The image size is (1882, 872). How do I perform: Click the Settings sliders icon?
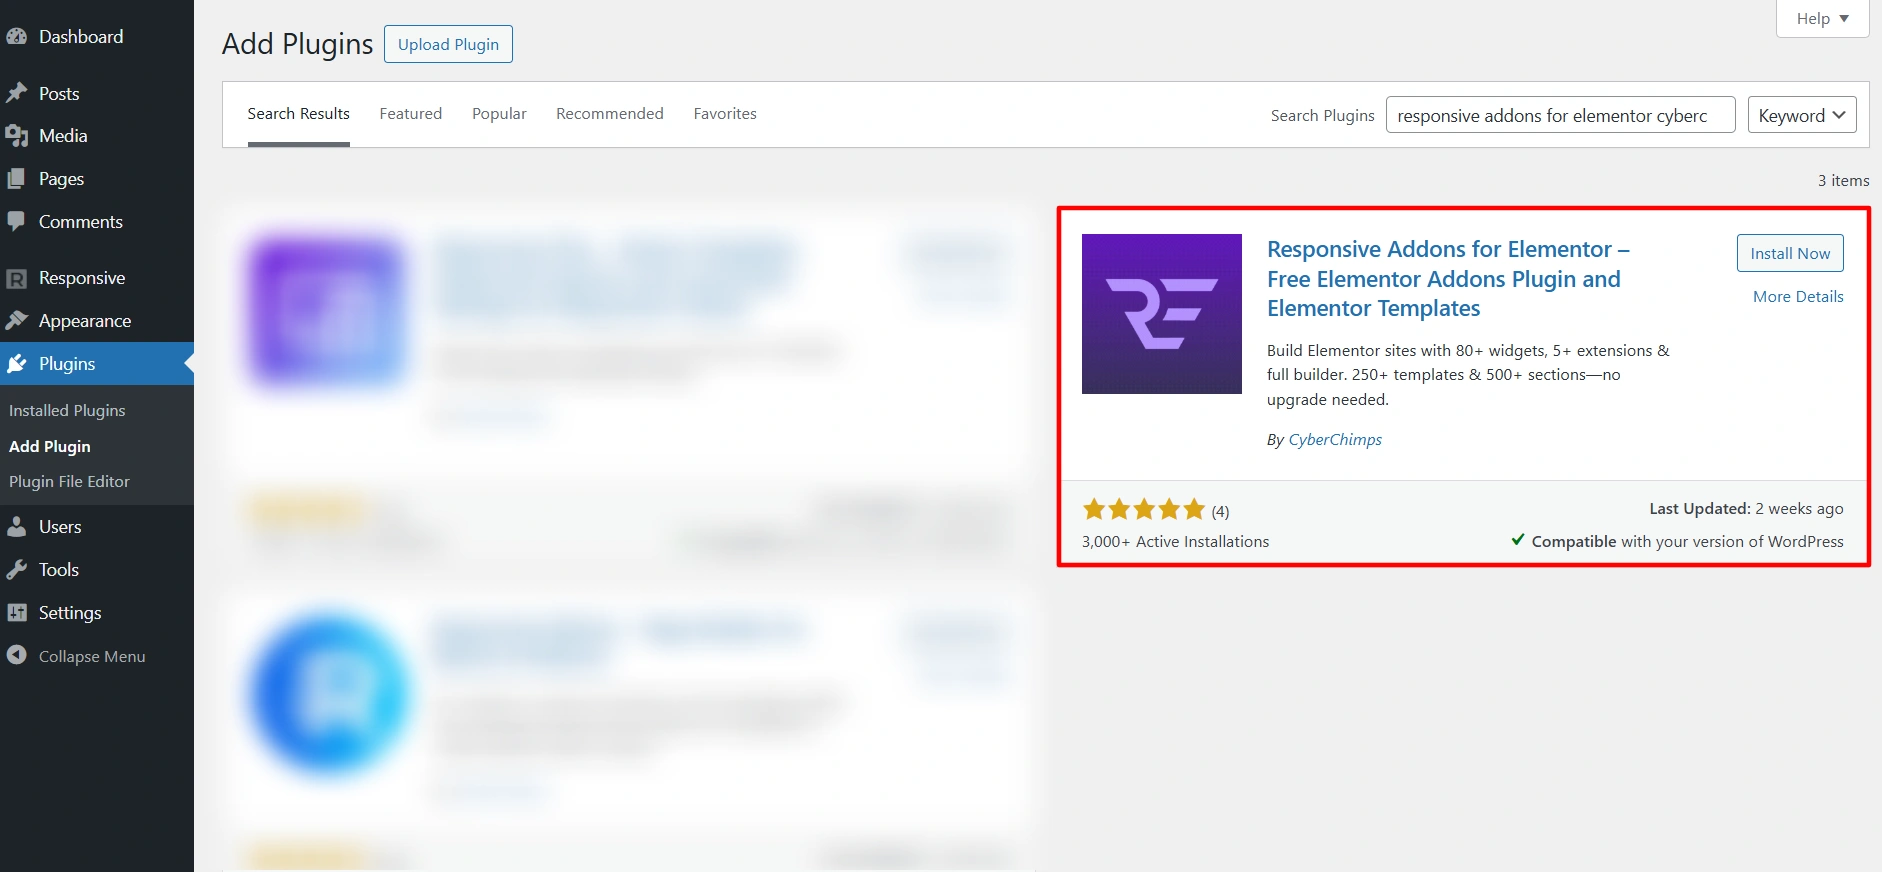click(16, 613)
